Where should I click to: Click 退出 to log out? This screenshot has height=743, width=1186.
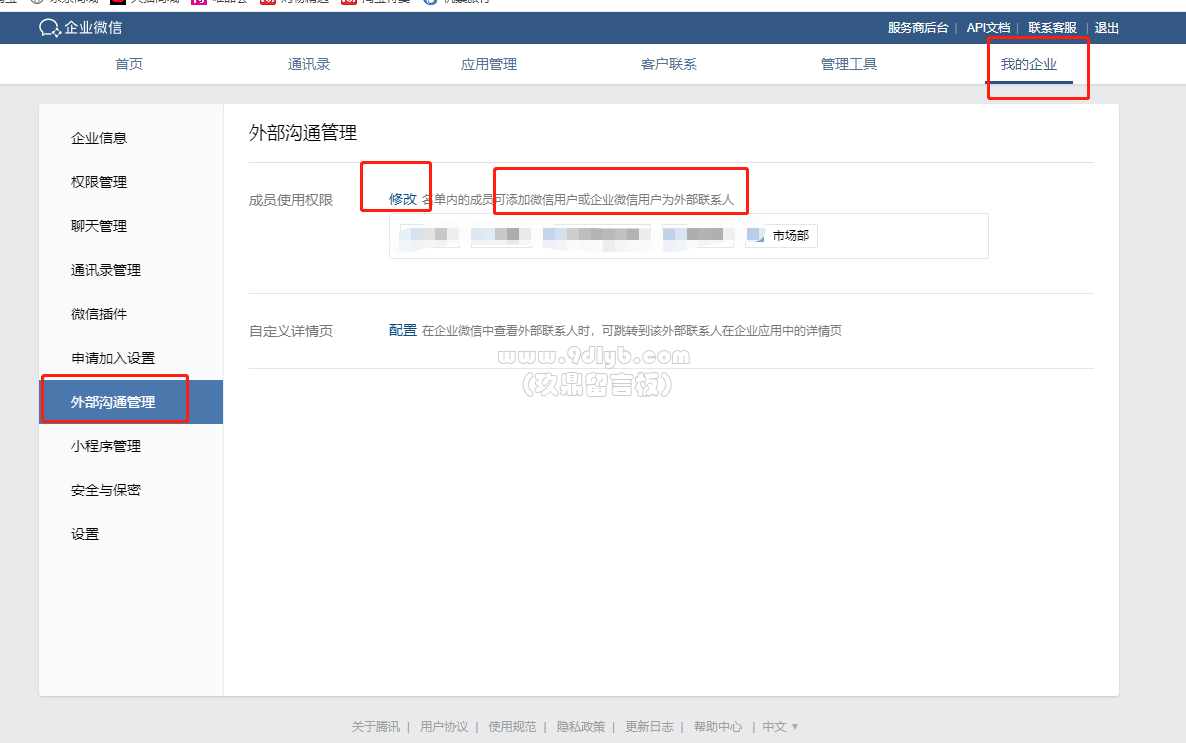(x=1107, y=28)
